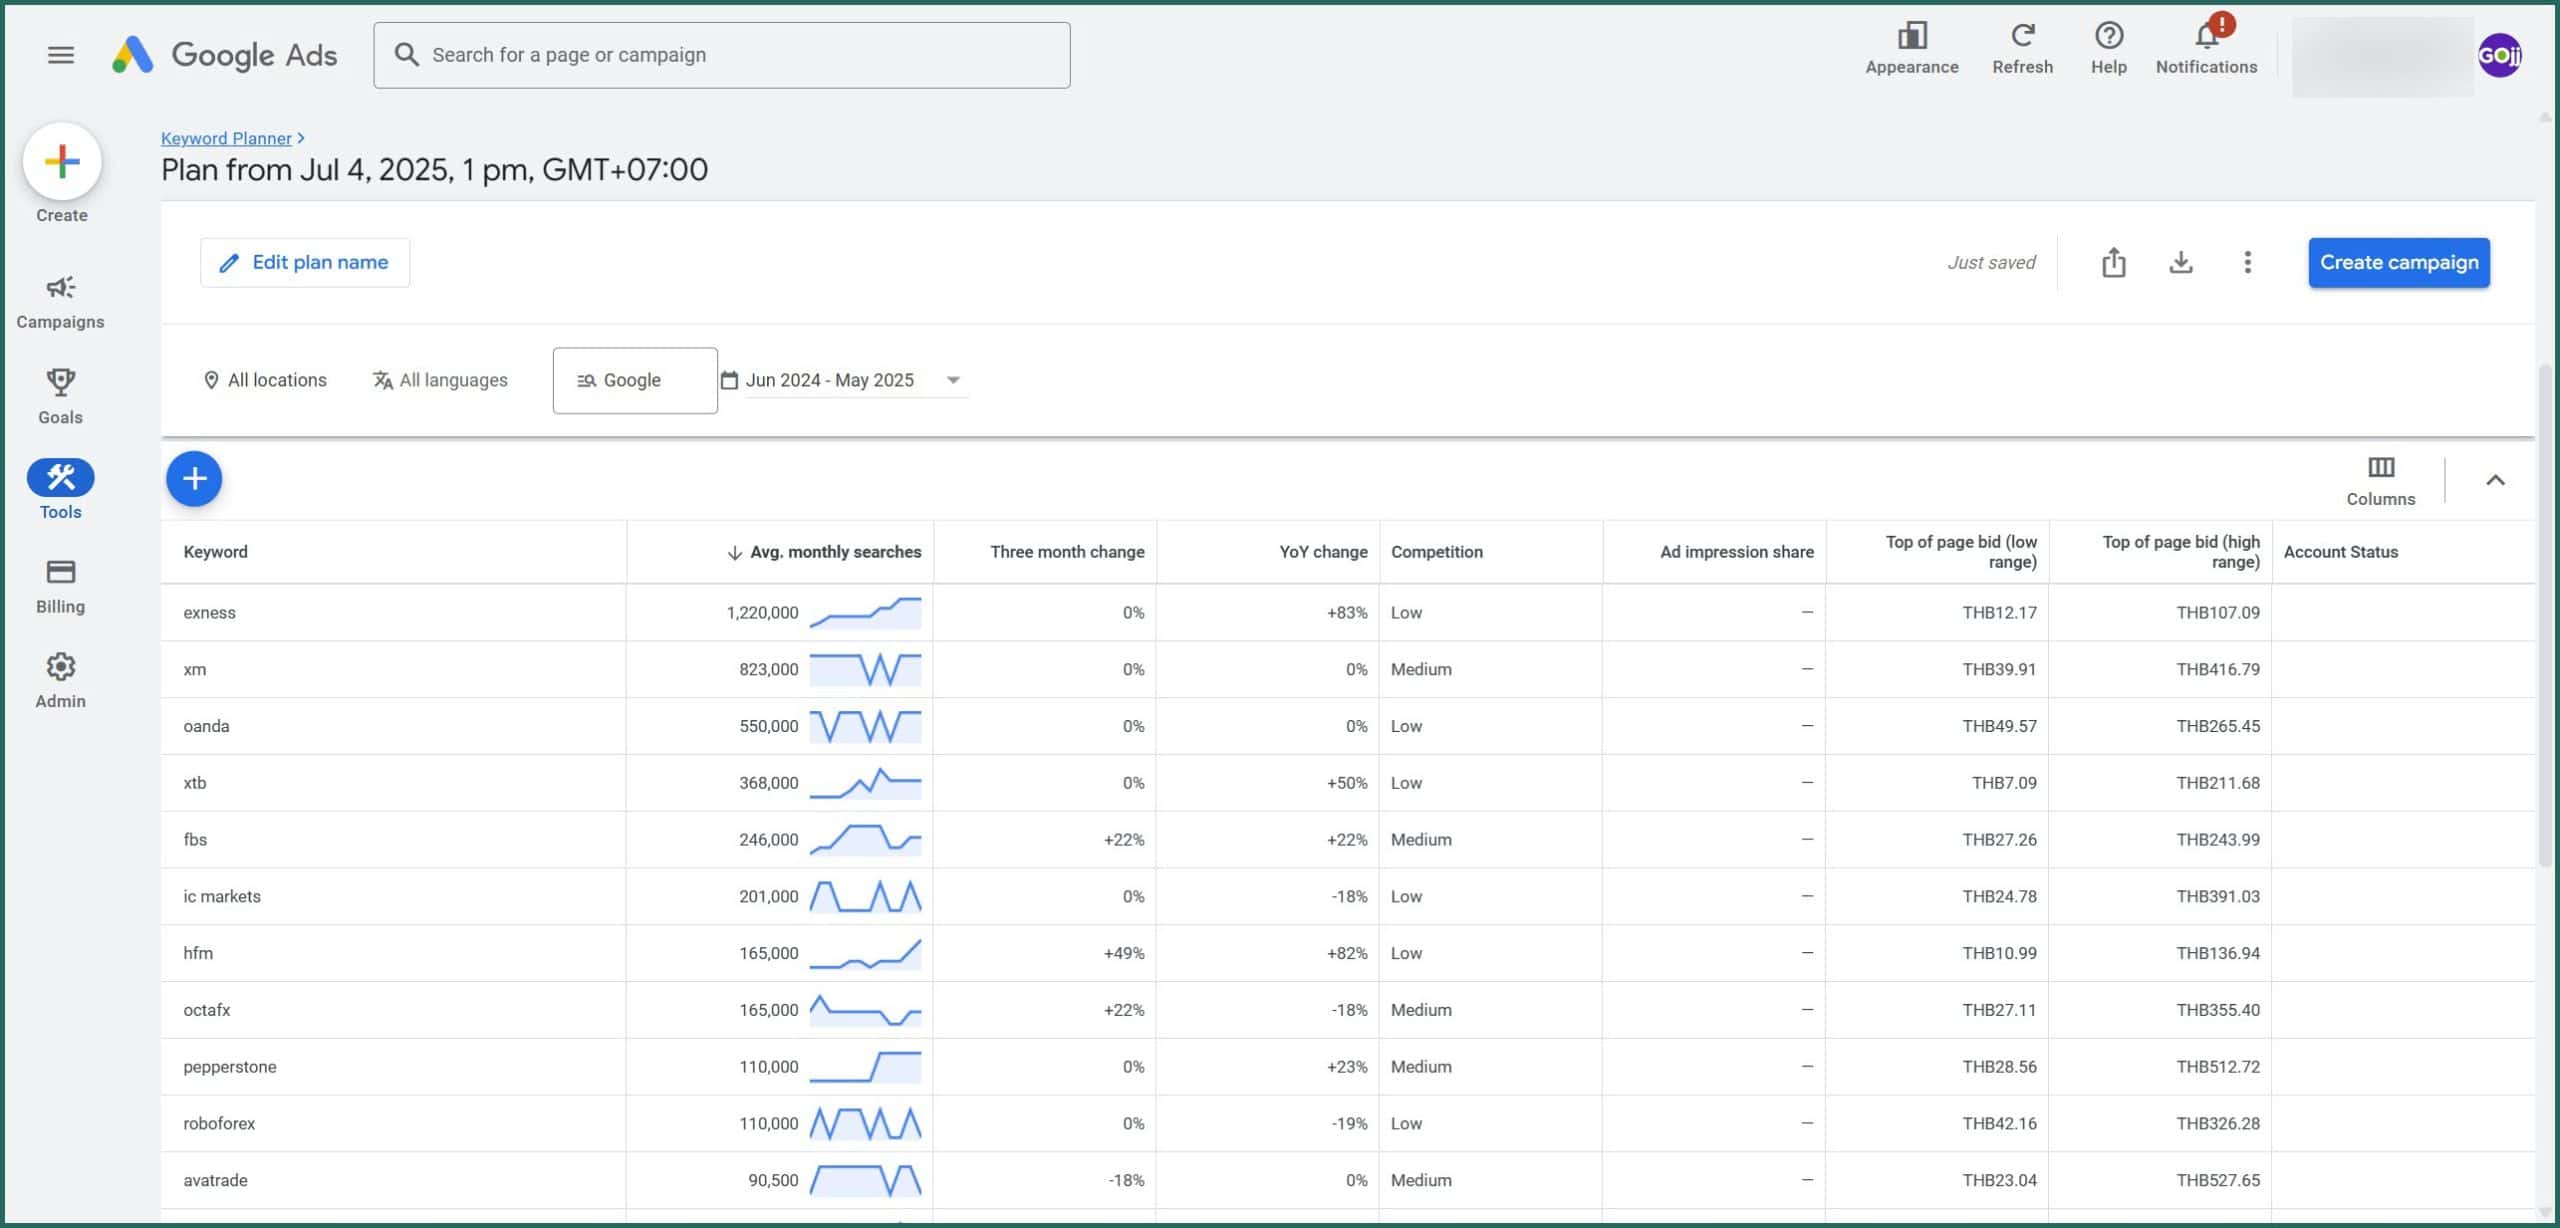Sort by Top of page bid low range
The height and width of the screenshot is (1228, 2560).
[x=1960, y=552]
